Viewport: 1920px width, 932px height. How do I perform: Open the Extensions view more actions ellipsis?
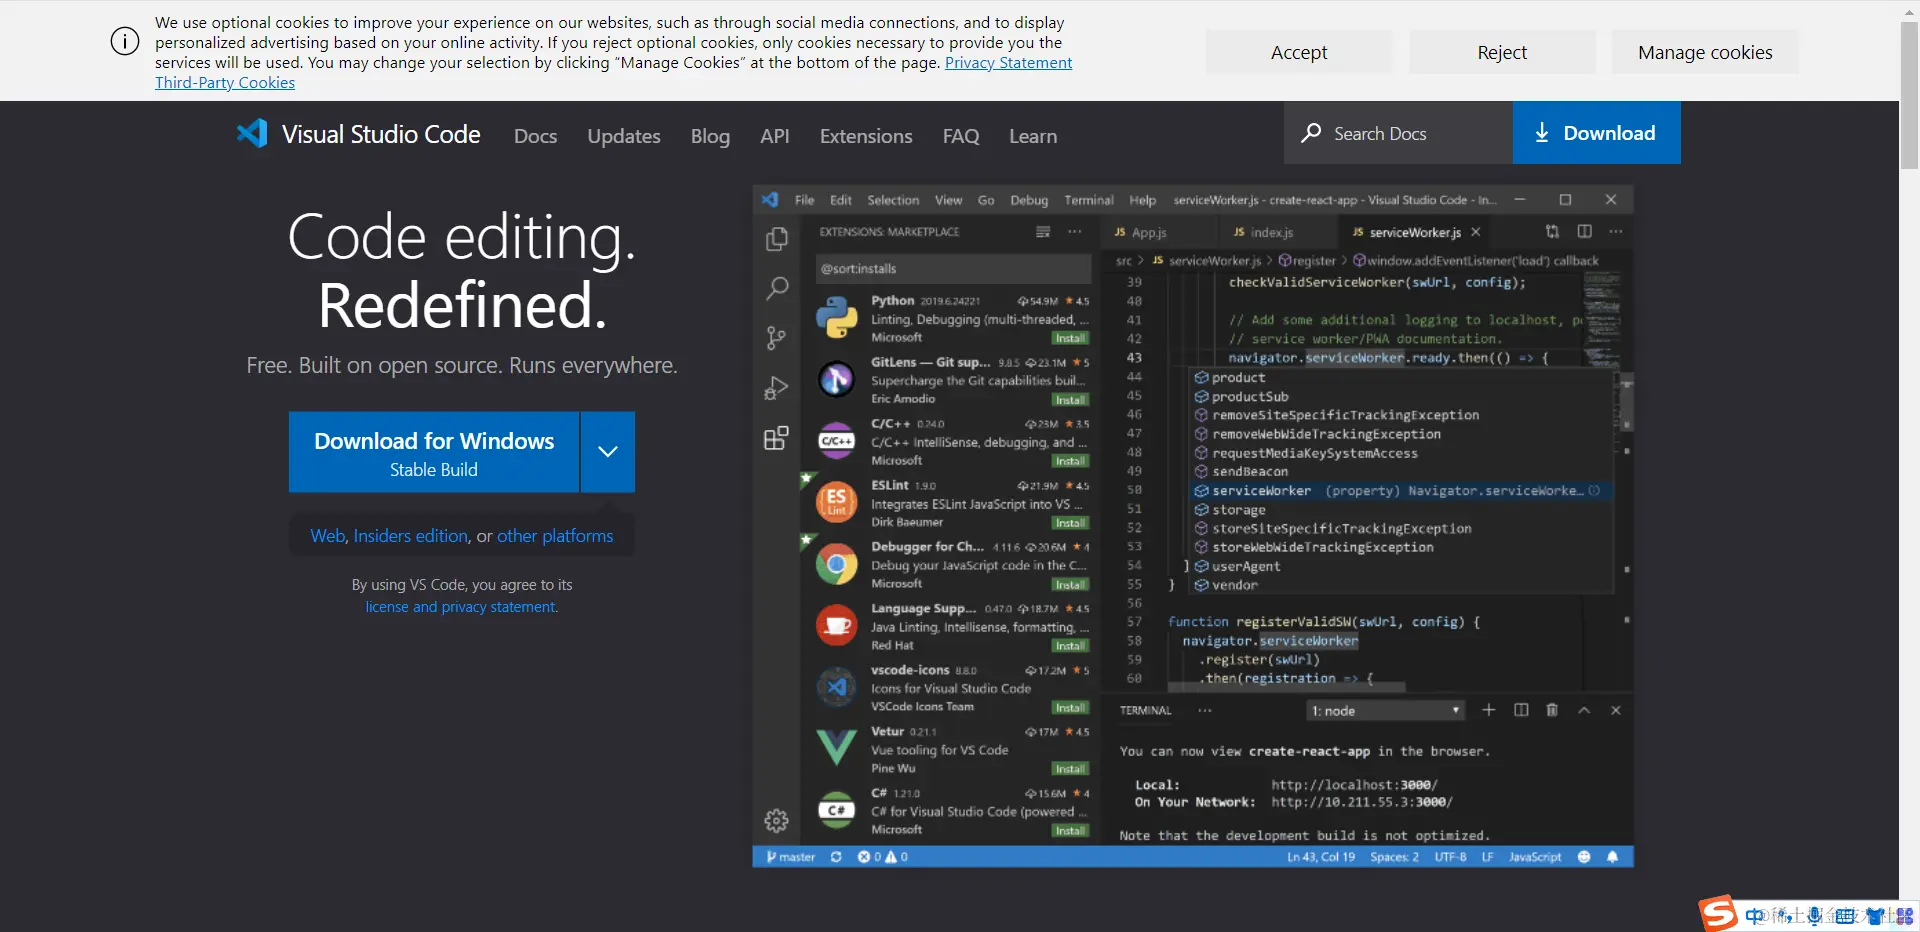point(1075,231)
